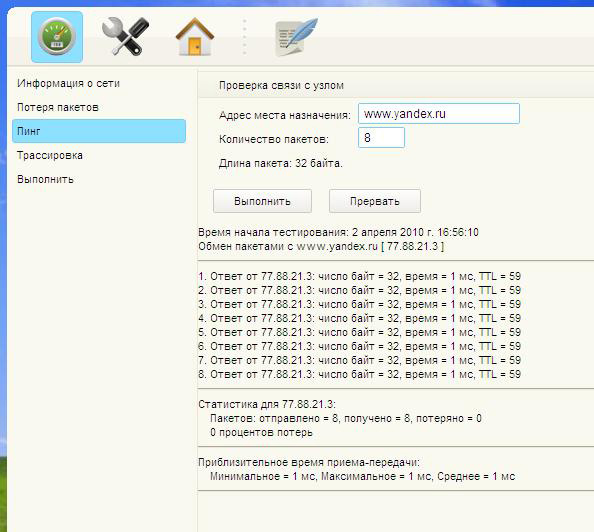
Task: Open the feather and document notes icon
Action: click(296, 37)
